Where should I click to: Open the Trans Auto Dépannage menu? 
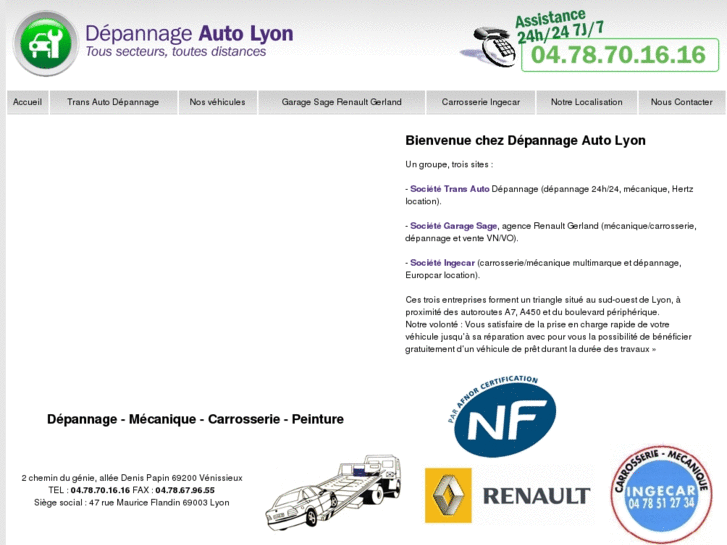113,102
